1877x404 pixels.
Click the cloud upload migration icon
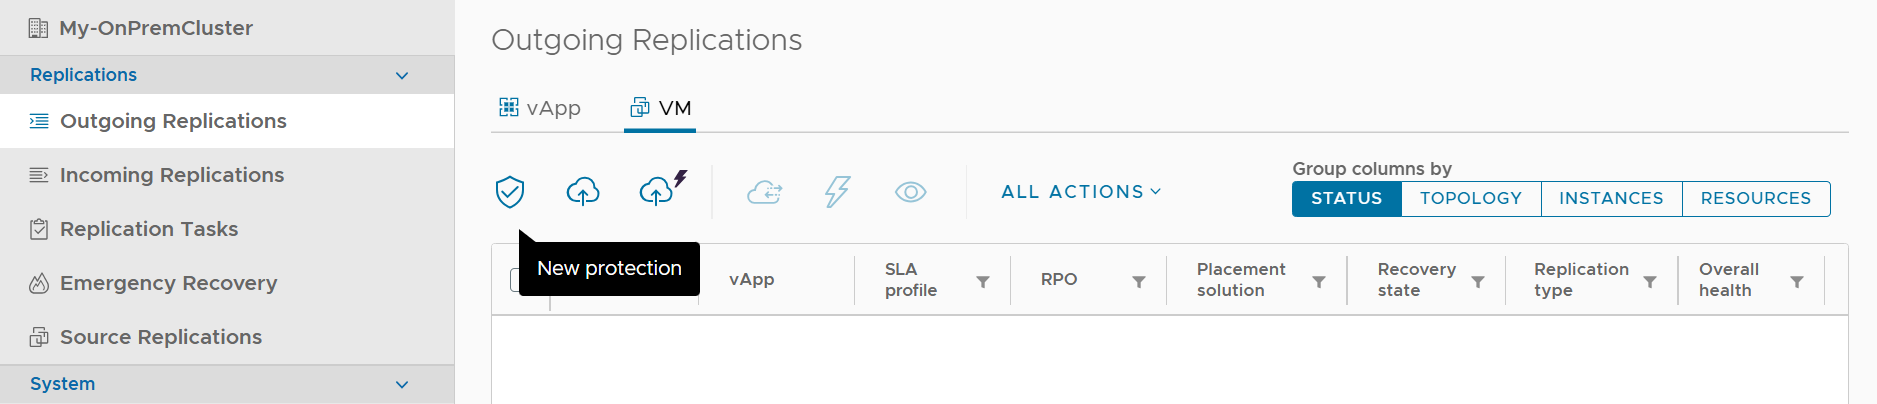pos(583,191)
